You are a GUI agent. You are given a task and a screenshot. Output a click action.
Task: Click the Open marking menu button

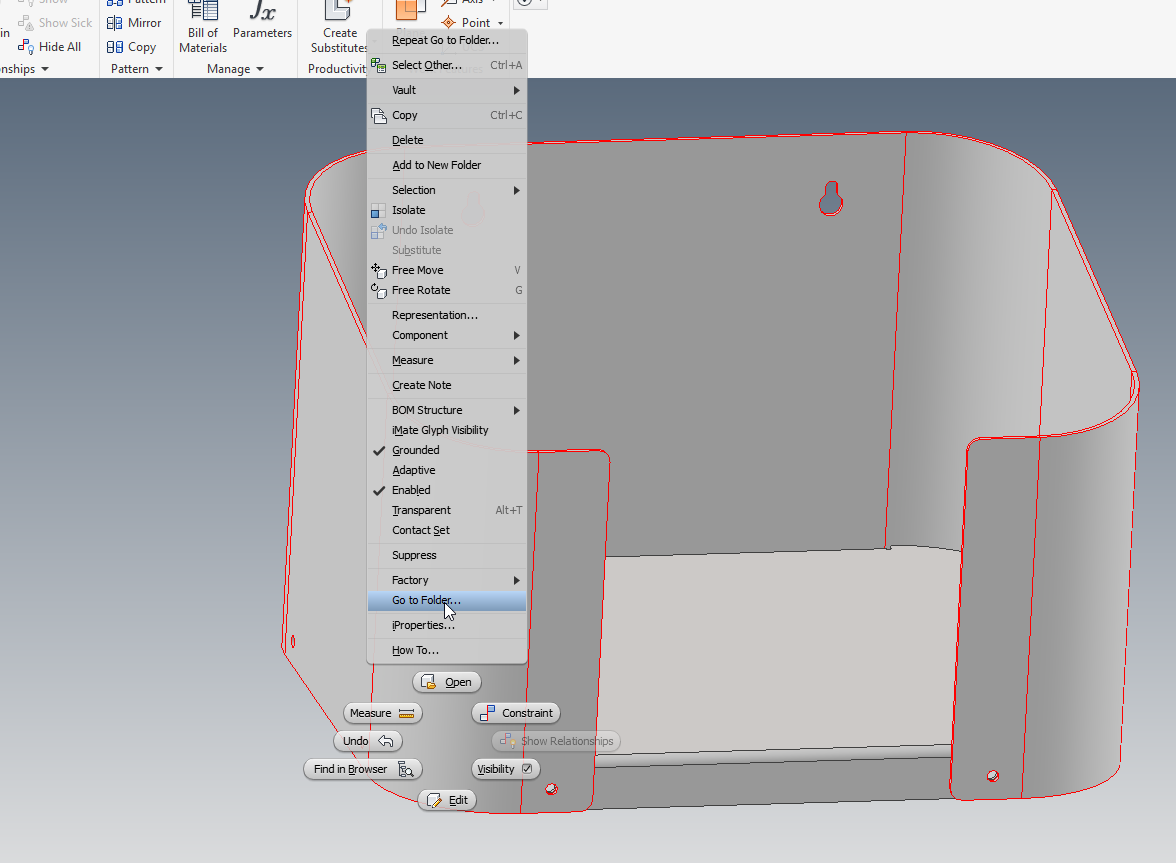coord(447,682)
